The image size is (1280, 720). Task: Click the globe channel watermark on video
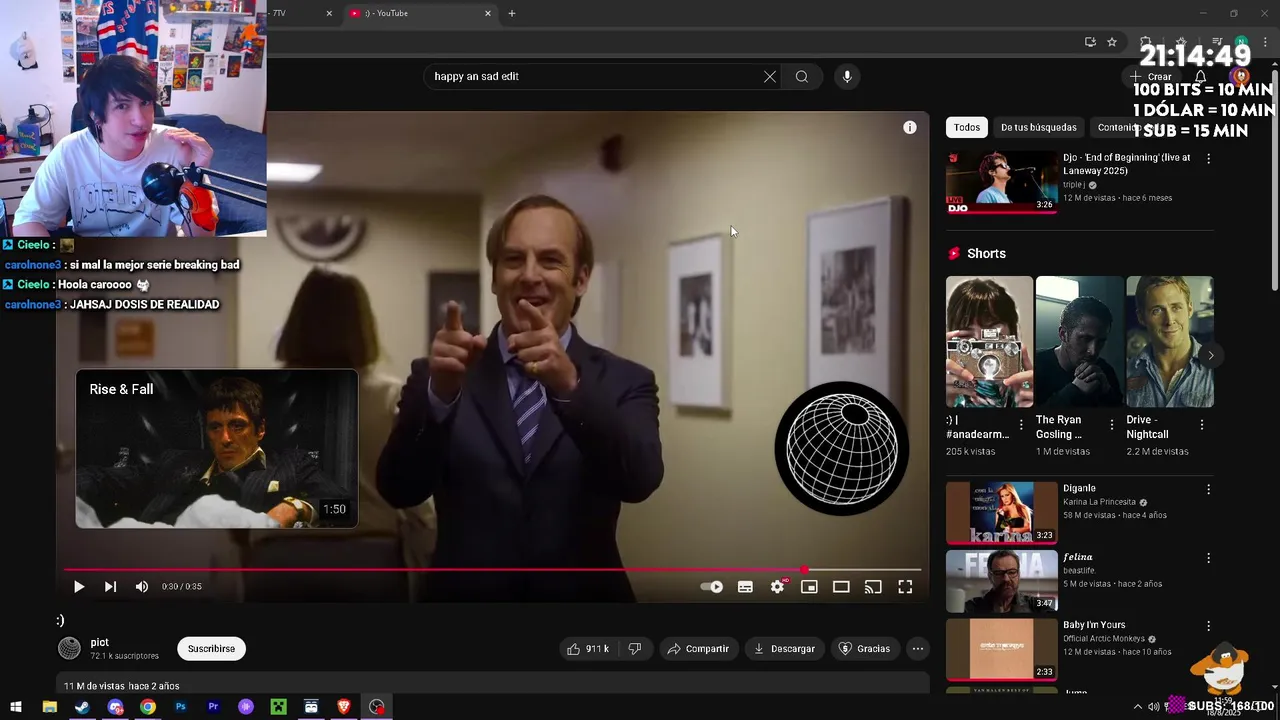(842, 448)
